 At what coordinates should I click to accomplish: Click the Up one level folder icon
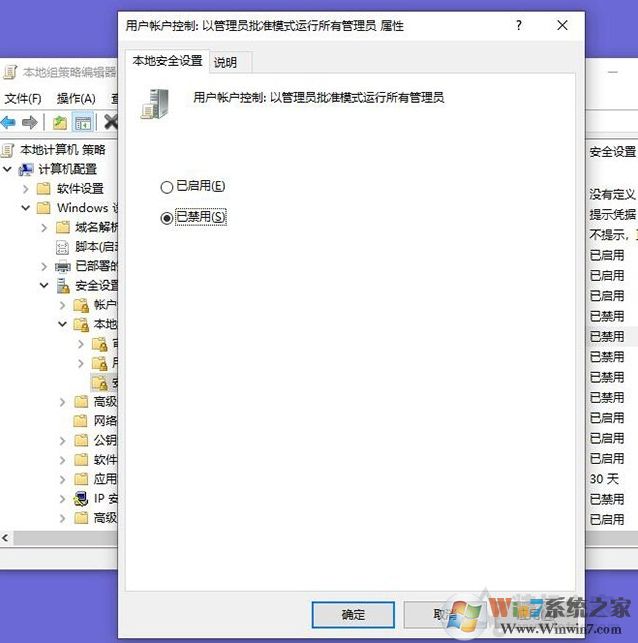(60, 122)
